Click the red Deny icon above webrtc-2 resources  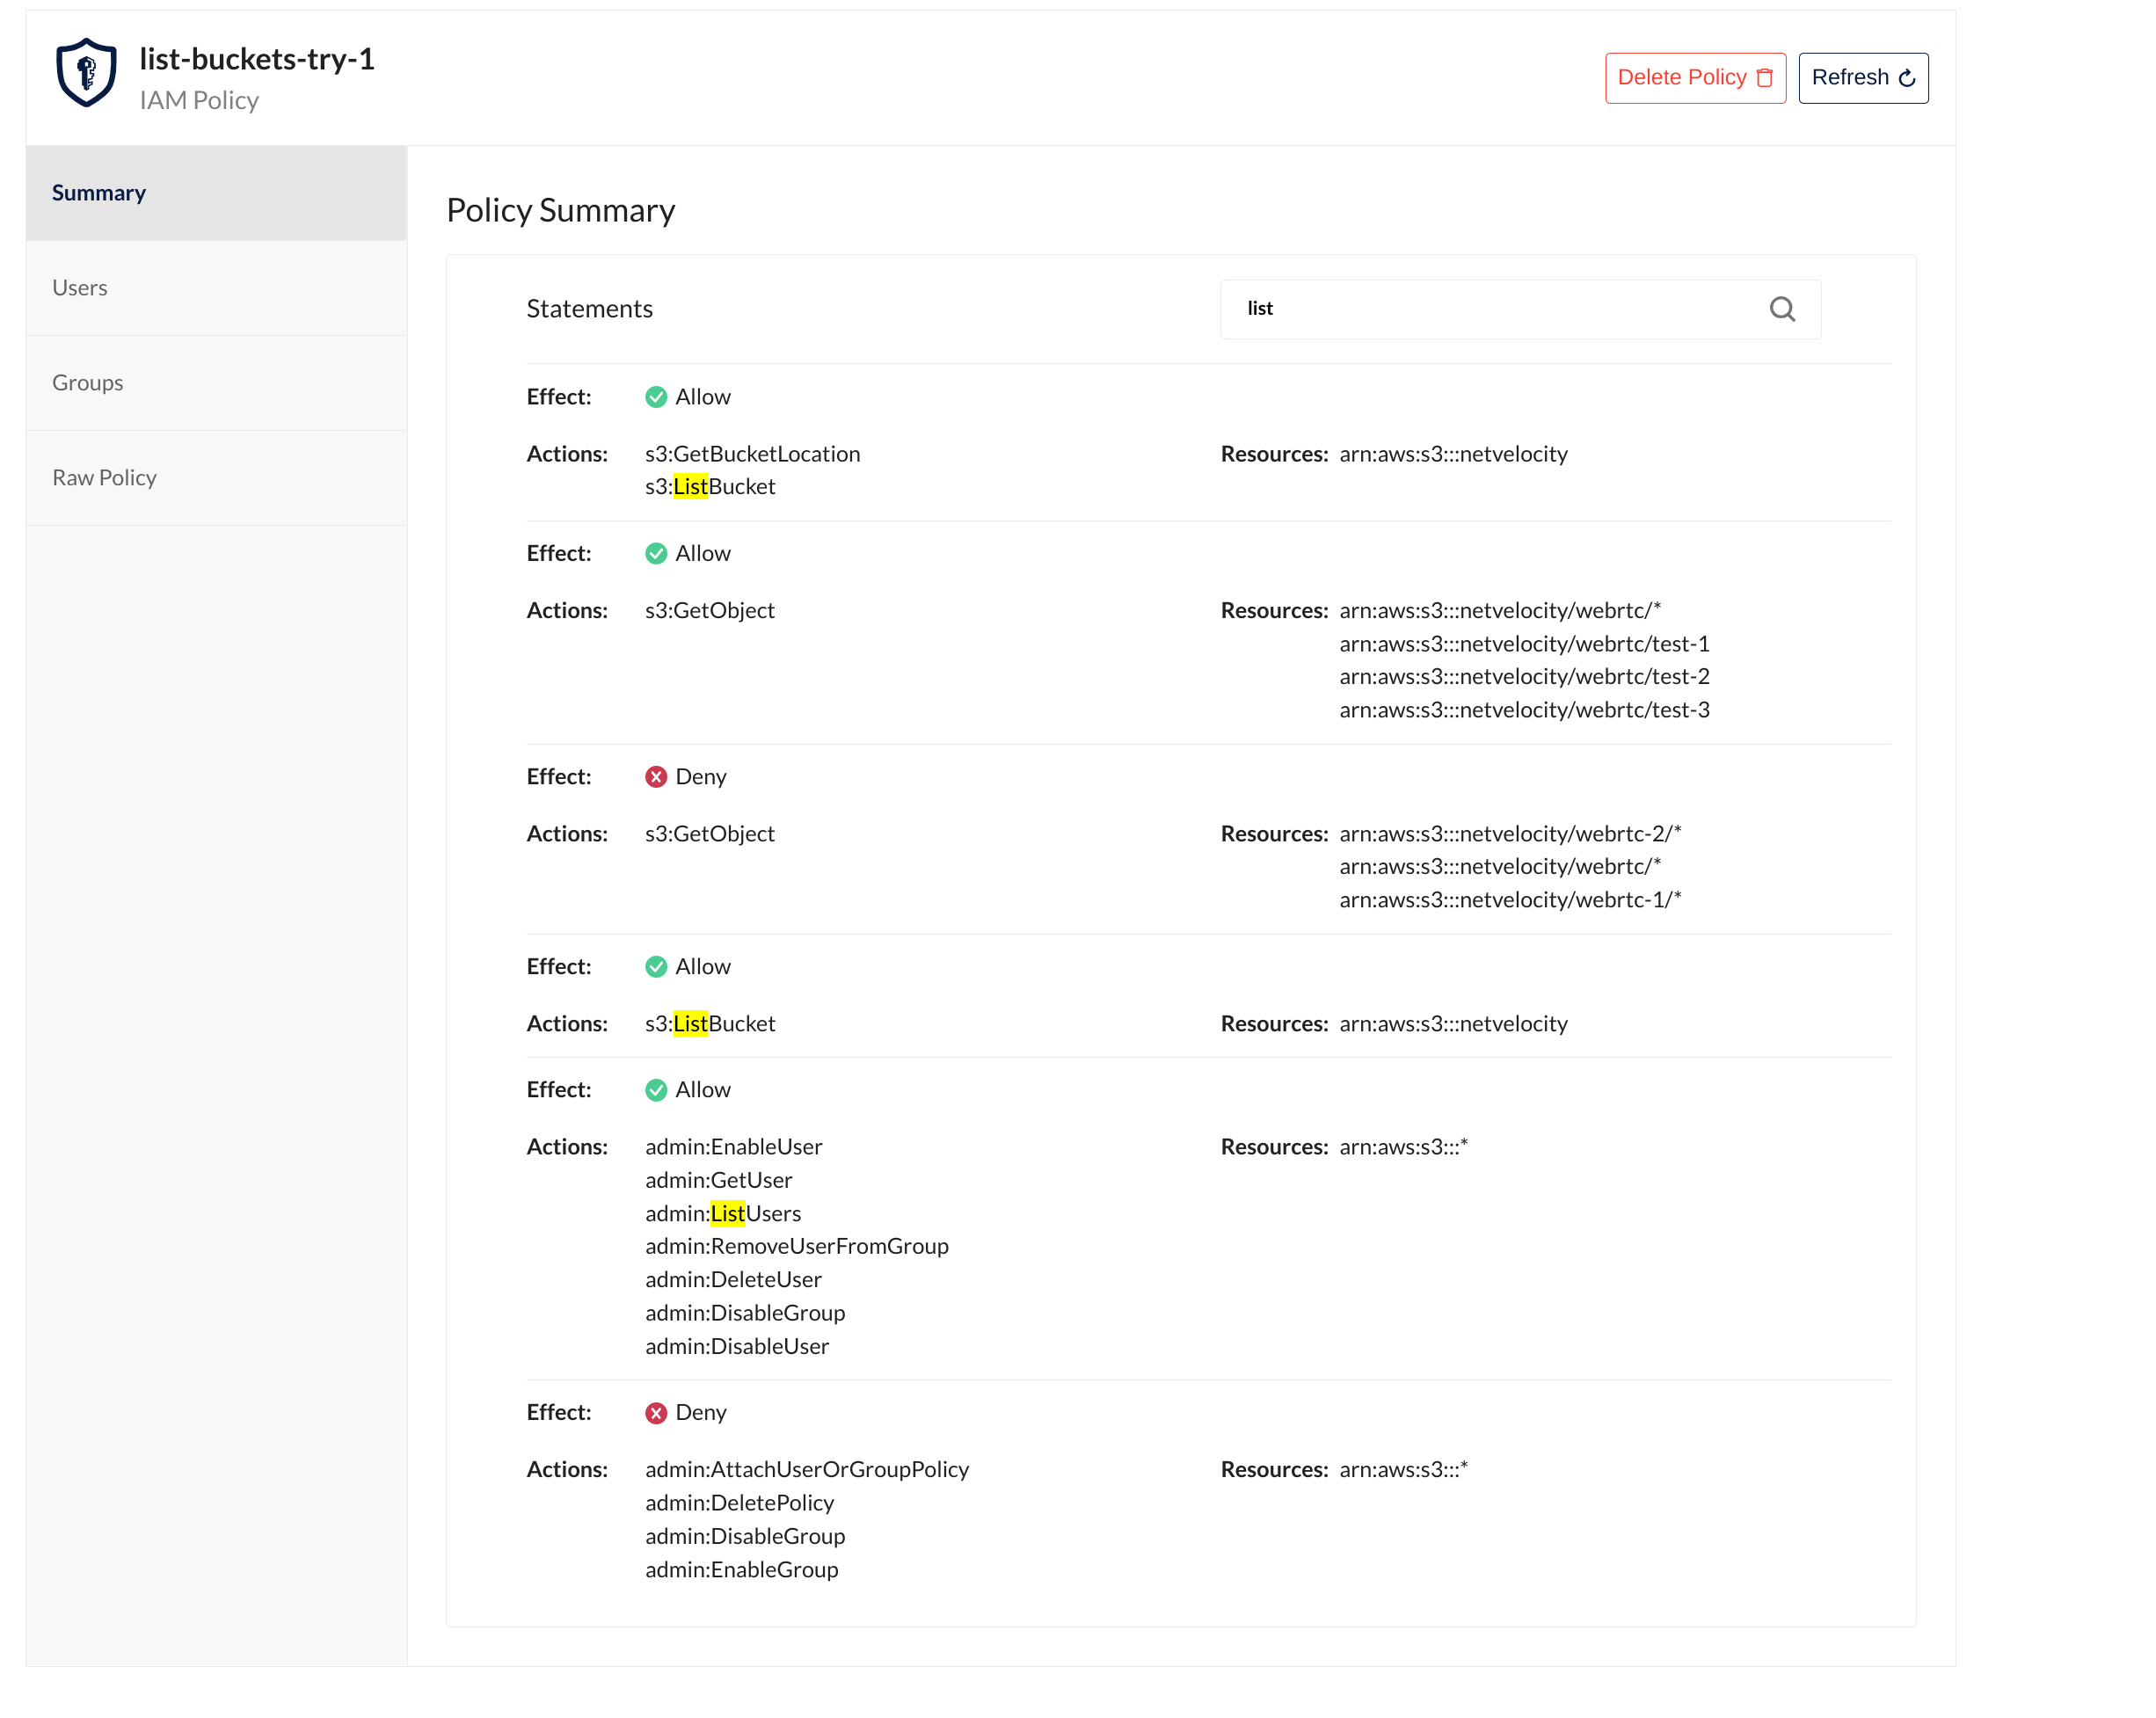point(656,777)
